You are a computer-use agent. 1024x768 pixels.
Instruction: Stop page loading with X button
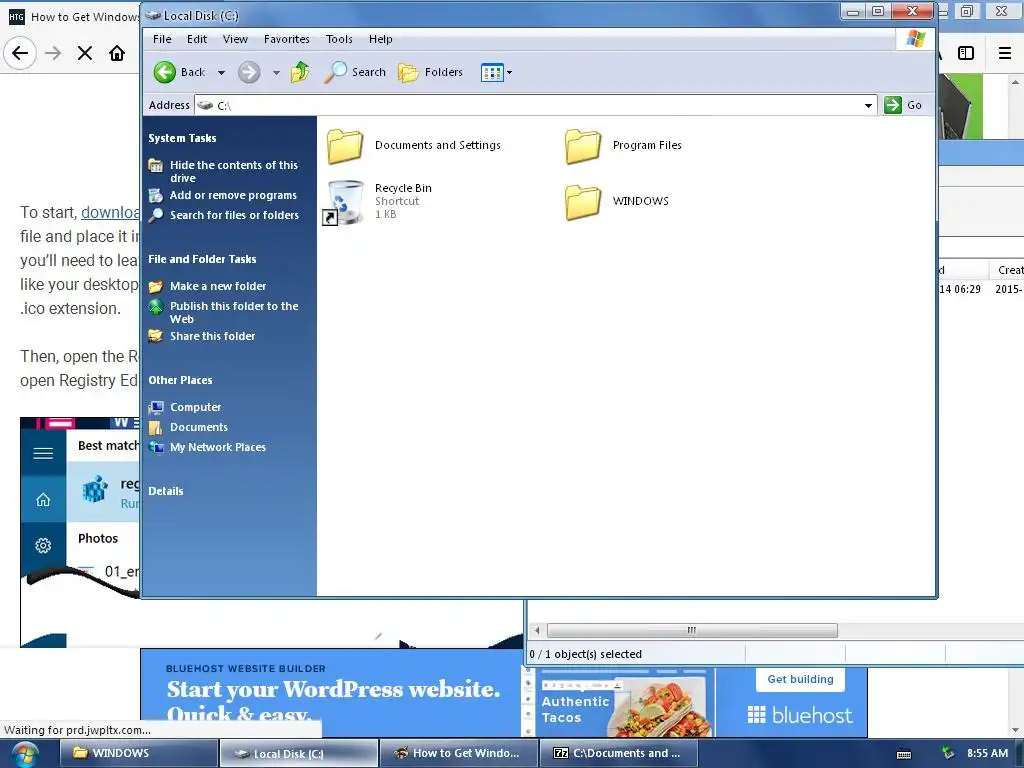[x=85, y=53]
